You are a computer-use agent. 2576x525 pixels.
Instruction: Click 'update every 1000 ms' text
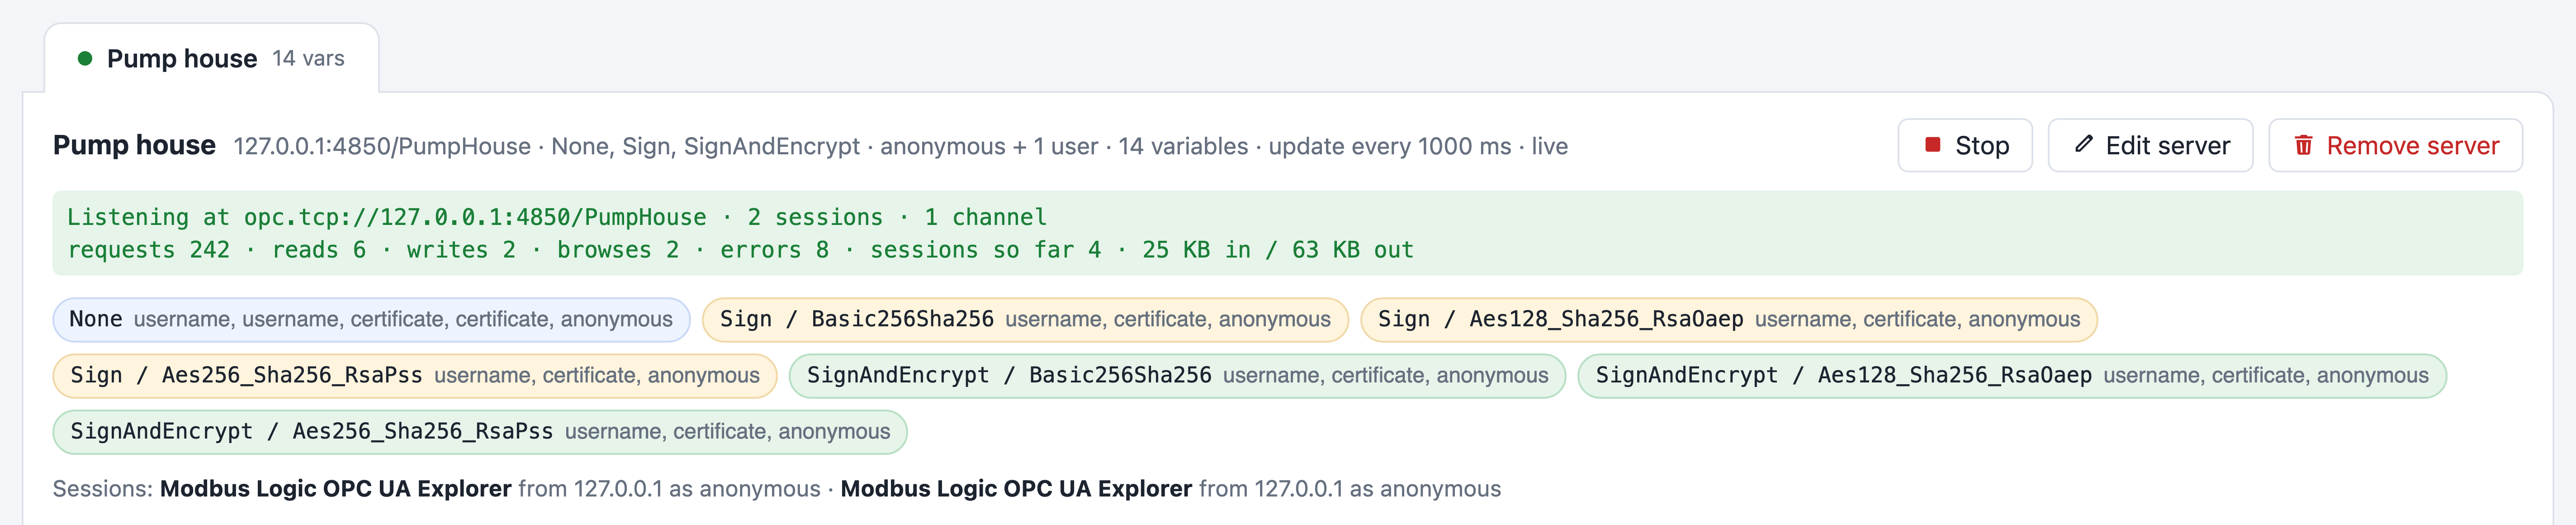(x=1390, y=147)
